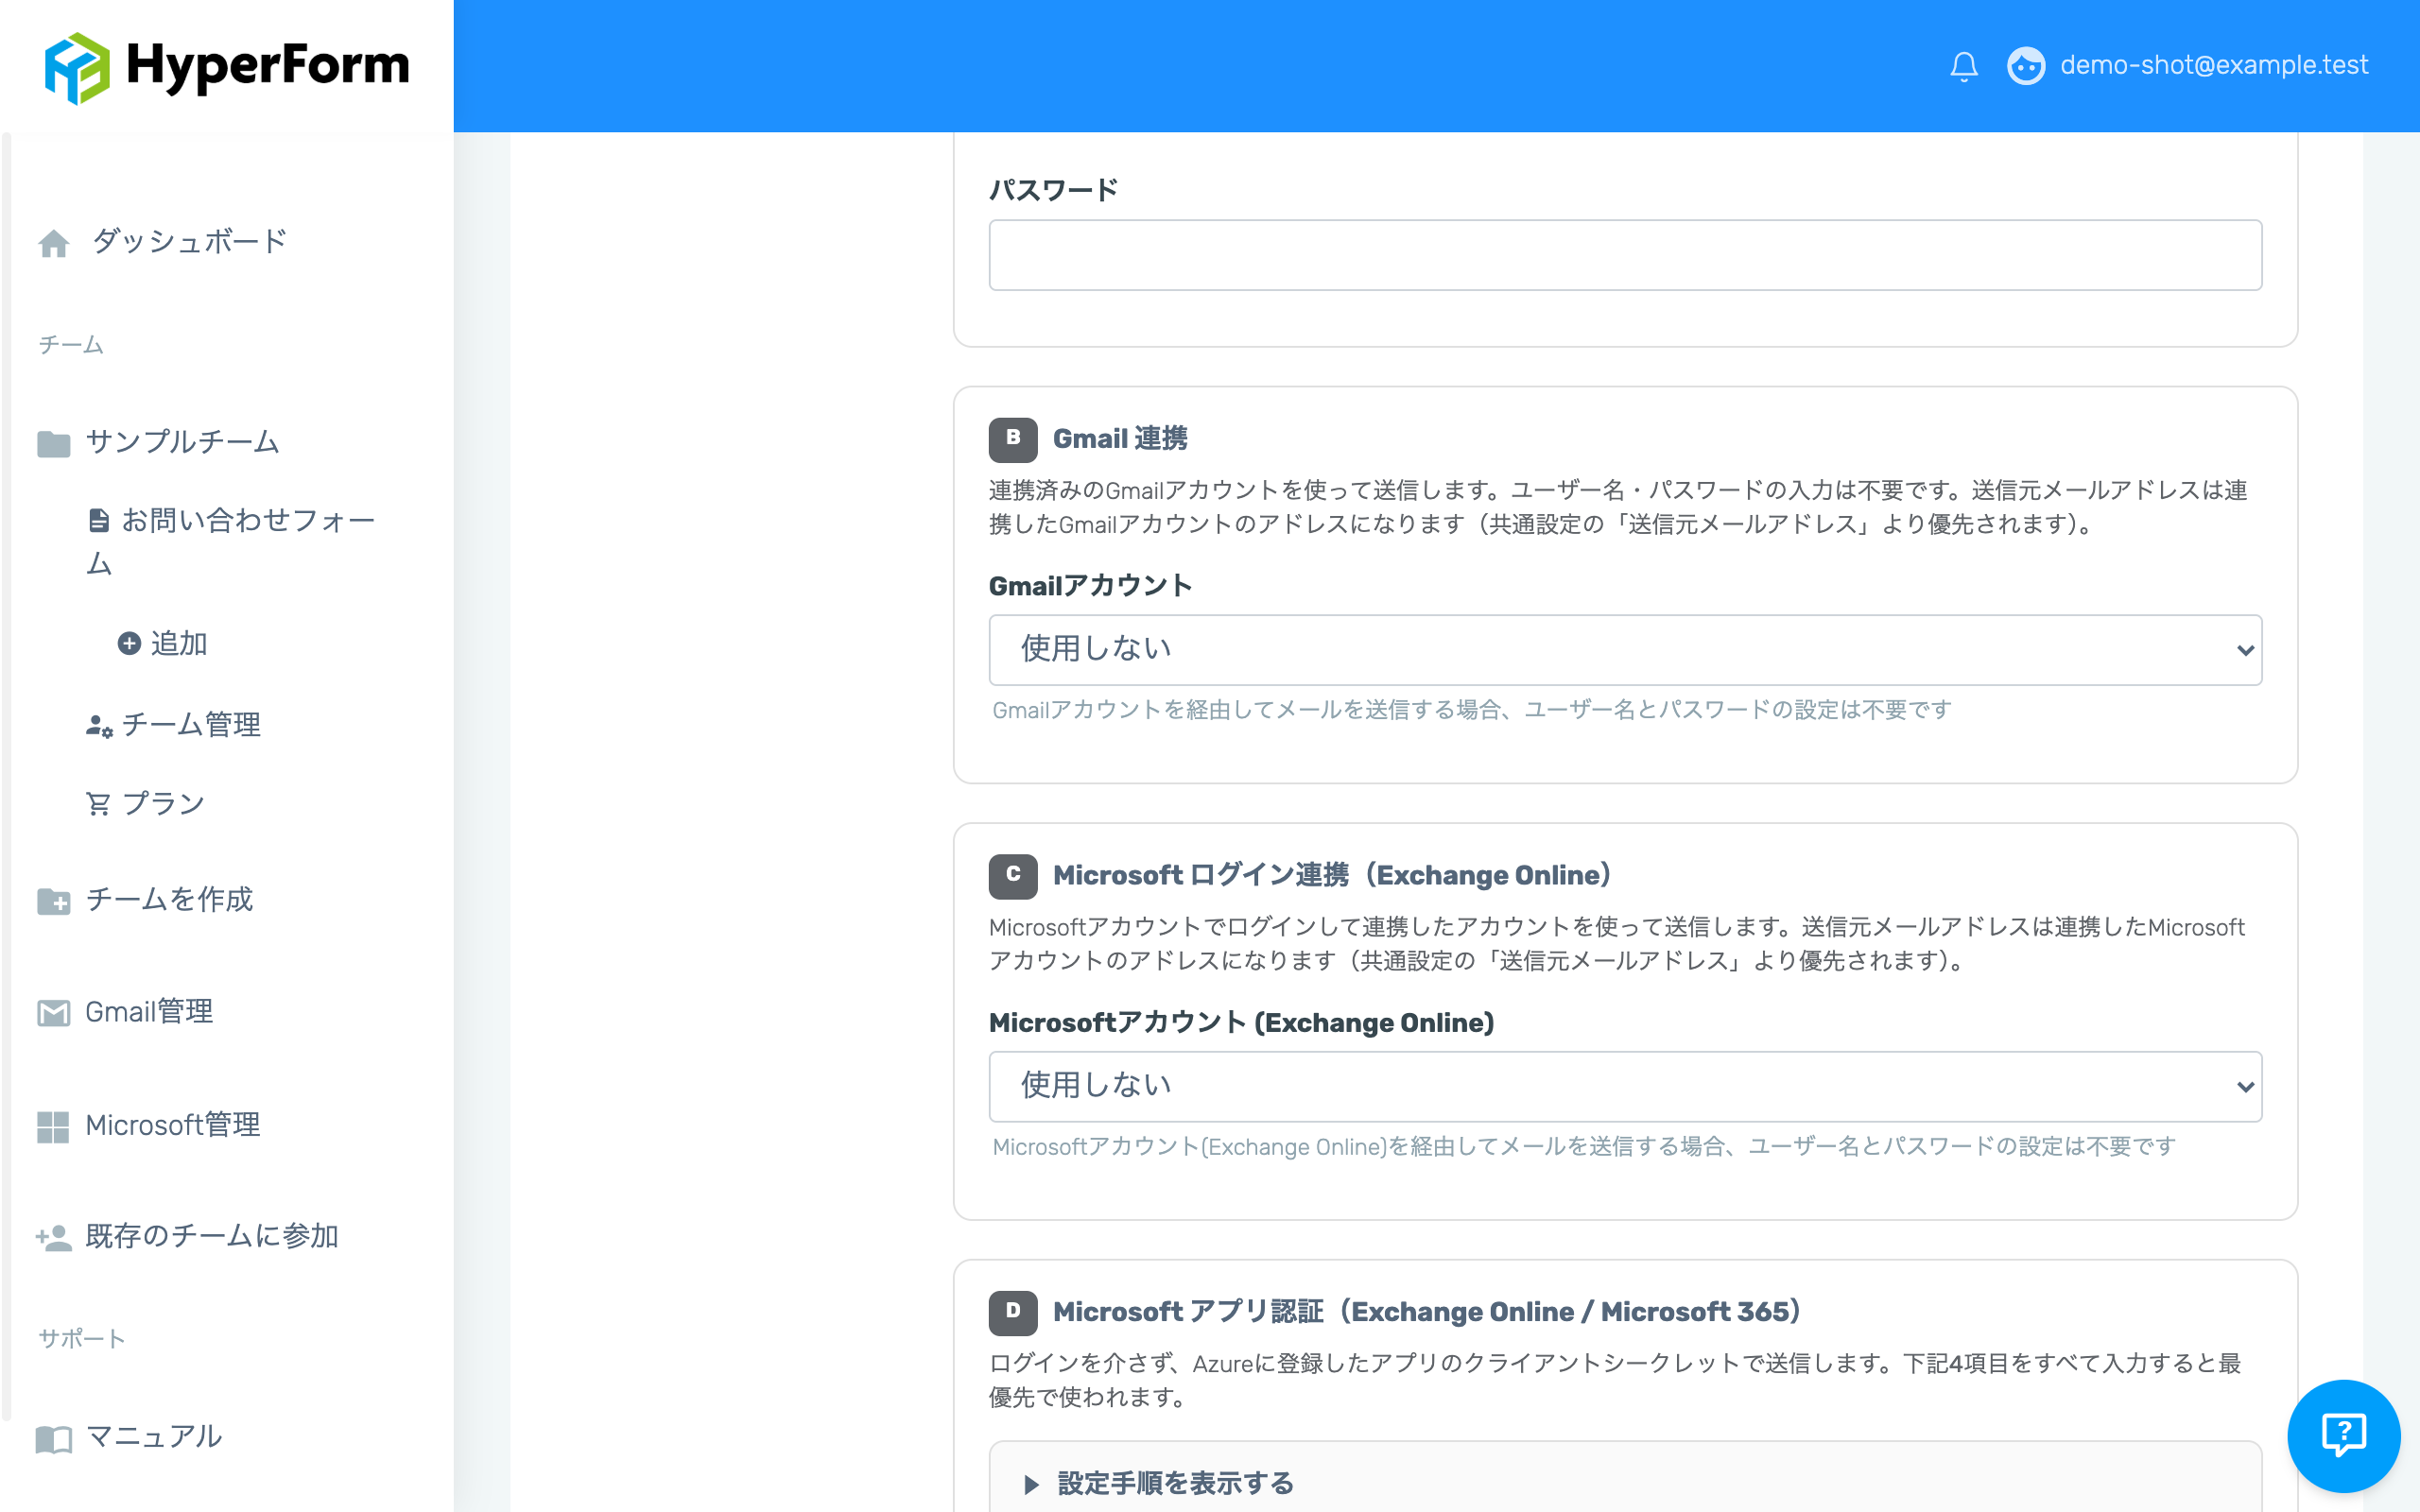Click the HyperForm logo
Viewport: 2420px width, 1512px height.
point(227,67)
